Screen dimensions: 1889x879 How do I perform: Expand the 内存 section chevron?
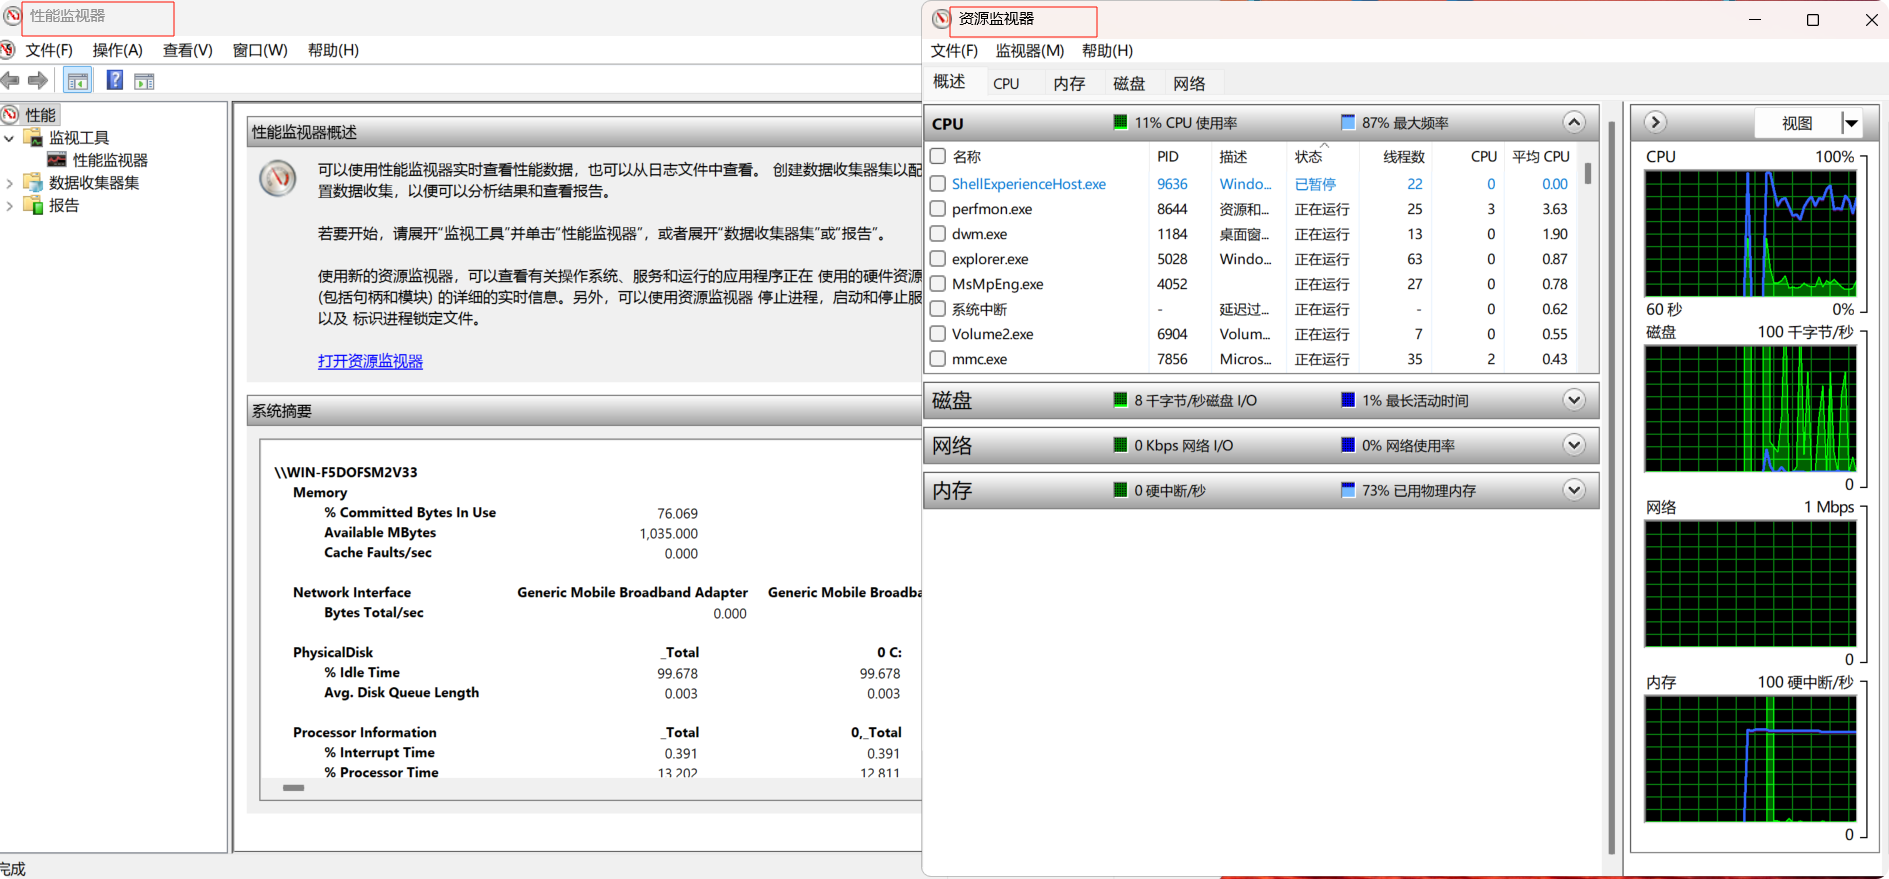pyautogui.click(x=1574, y=490)
